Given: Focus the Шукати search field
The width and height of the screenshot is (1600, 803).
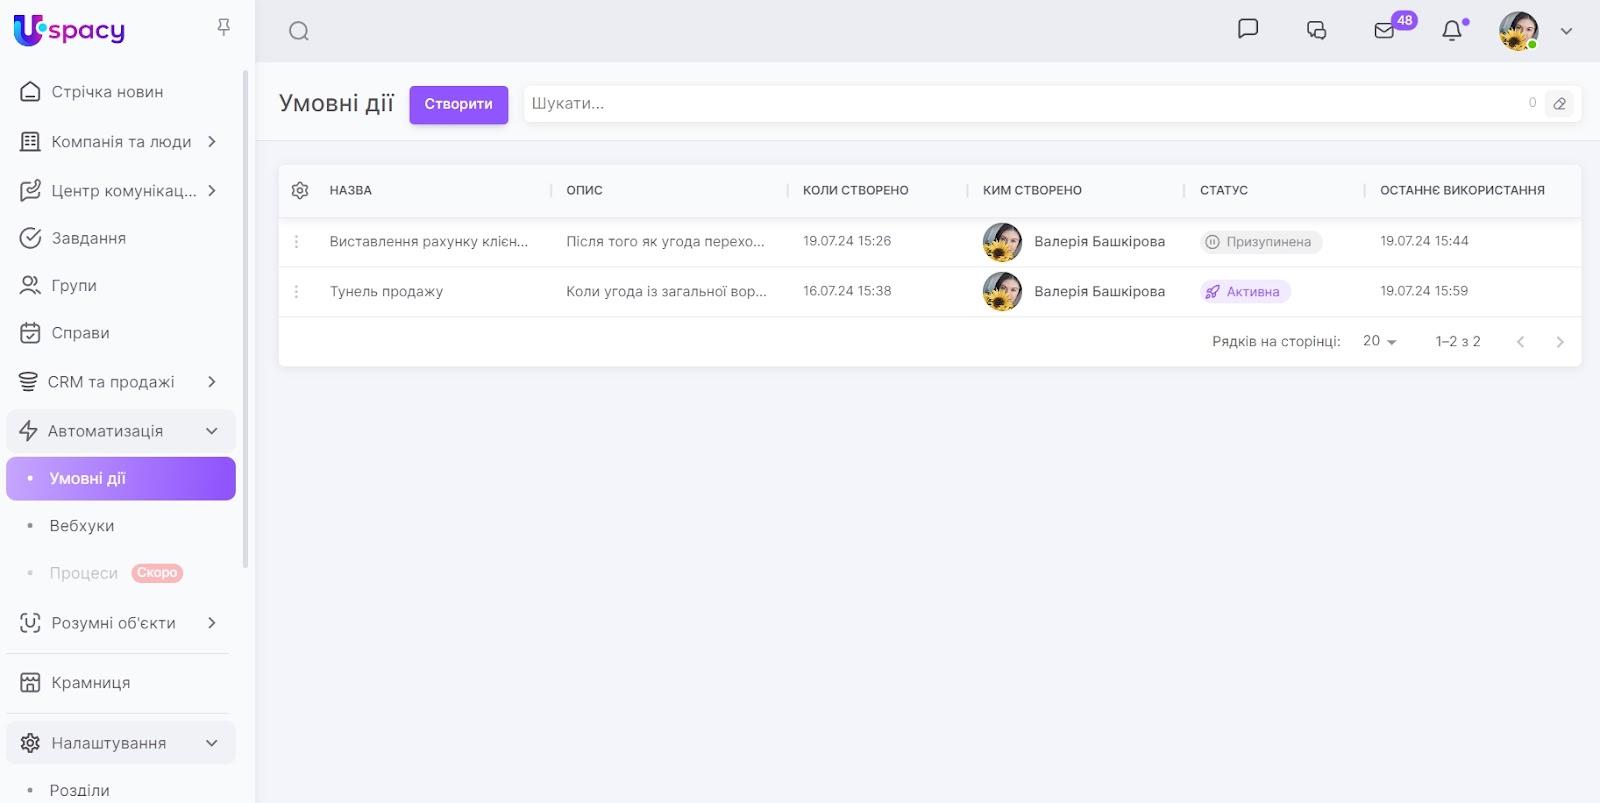Looking at the screenshot, I should [1020, 104].
